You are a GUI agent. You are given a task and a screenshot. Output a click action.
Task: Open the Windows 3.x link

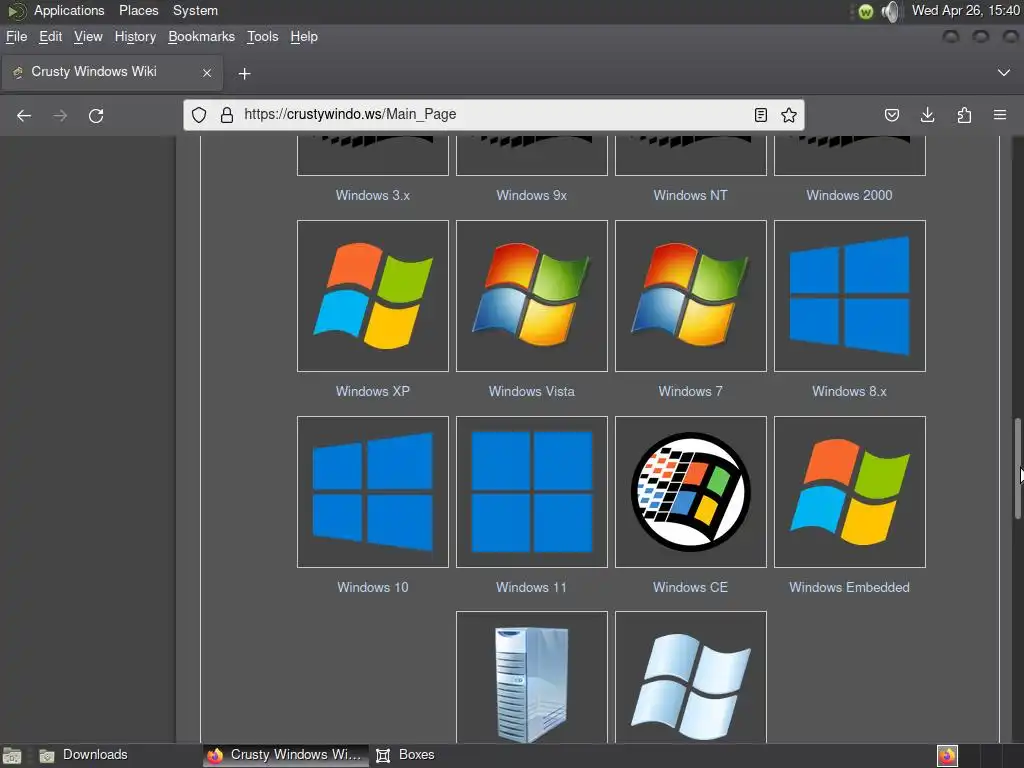[373, 195]
